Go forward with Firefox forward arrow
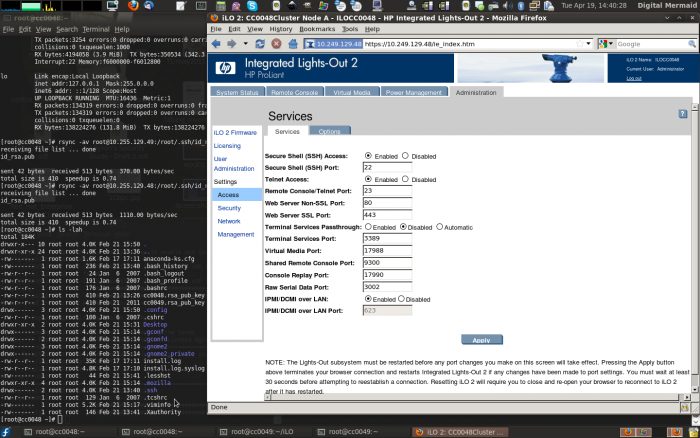This screenshot has height=438, width=700. click(231, 44)
